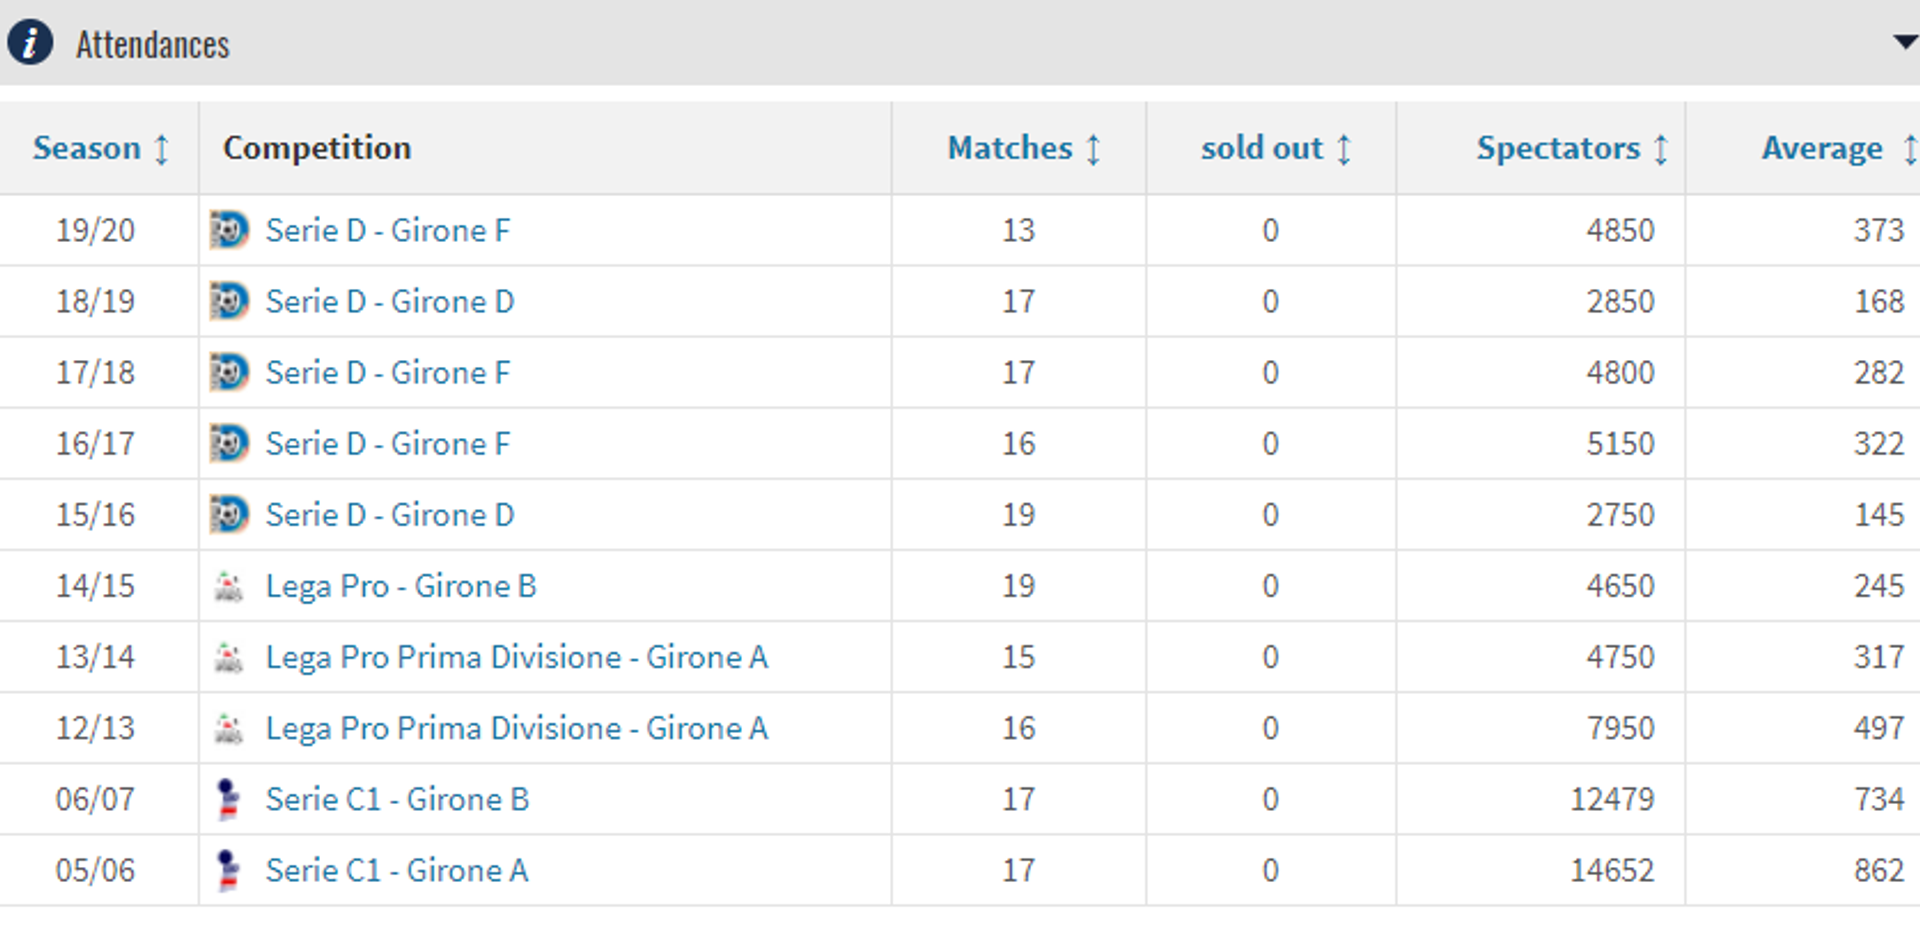The width and height of the screenshot is (1920, 952).
Task: Click Serie D logo in 19/20 row
Action: (x=229, y=230)
